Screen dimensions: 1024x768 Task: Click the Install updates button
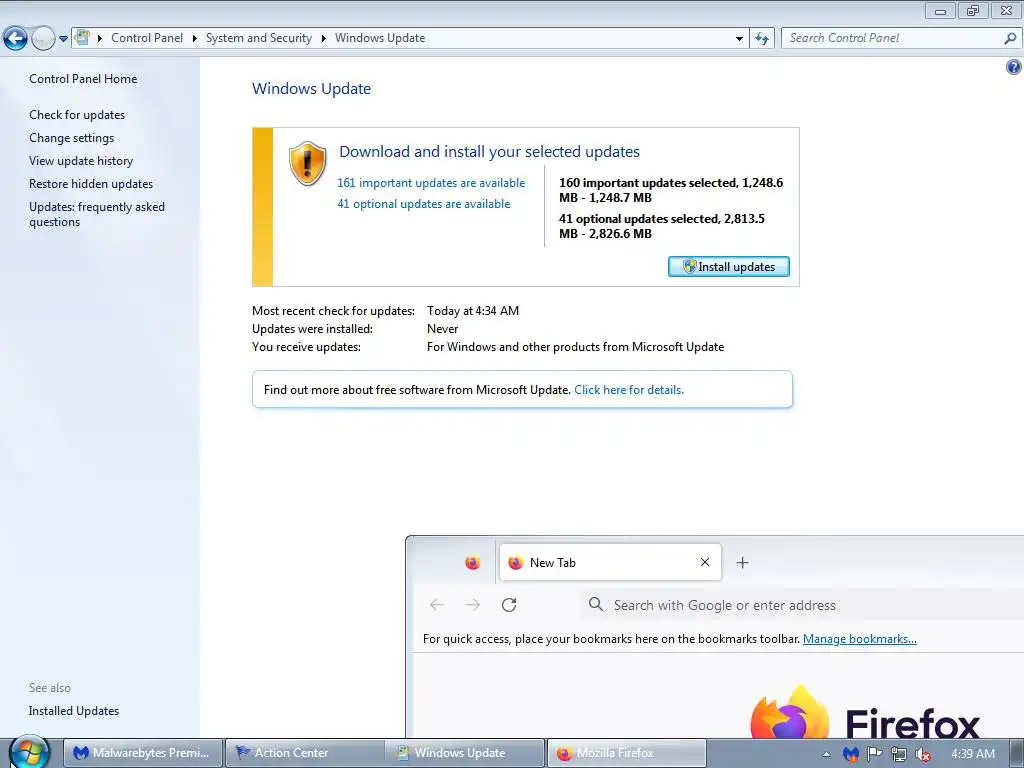729,266
